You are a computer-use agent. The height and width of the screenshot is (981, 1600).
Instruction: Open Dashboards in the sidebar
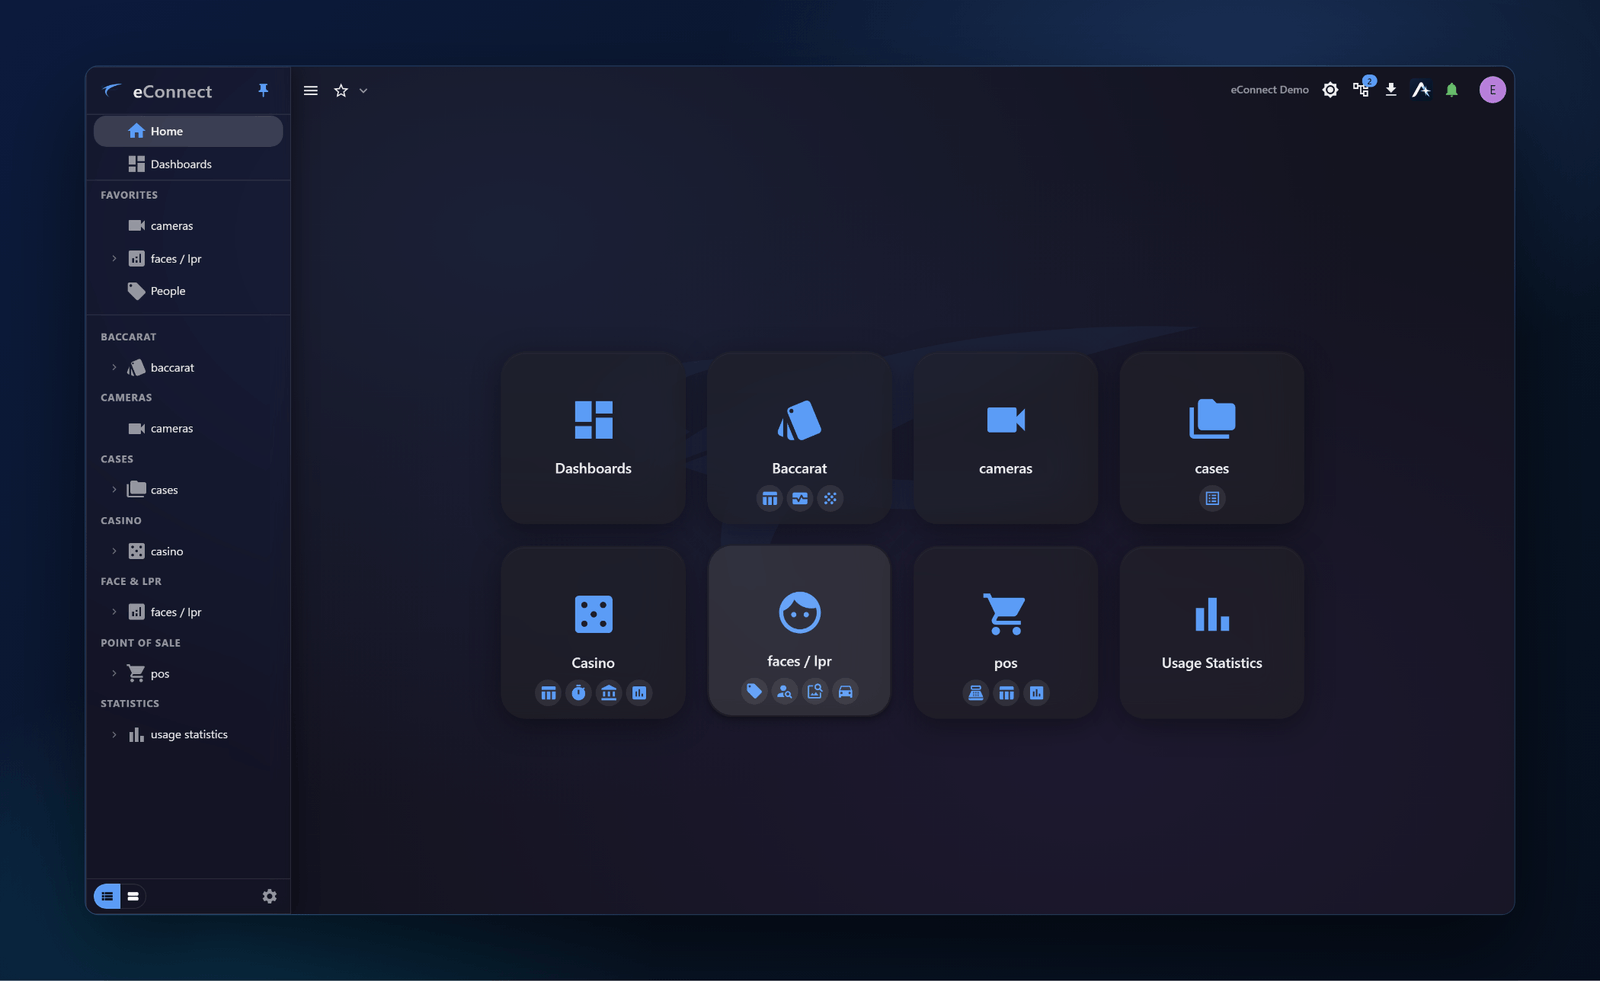click(188, 164)
